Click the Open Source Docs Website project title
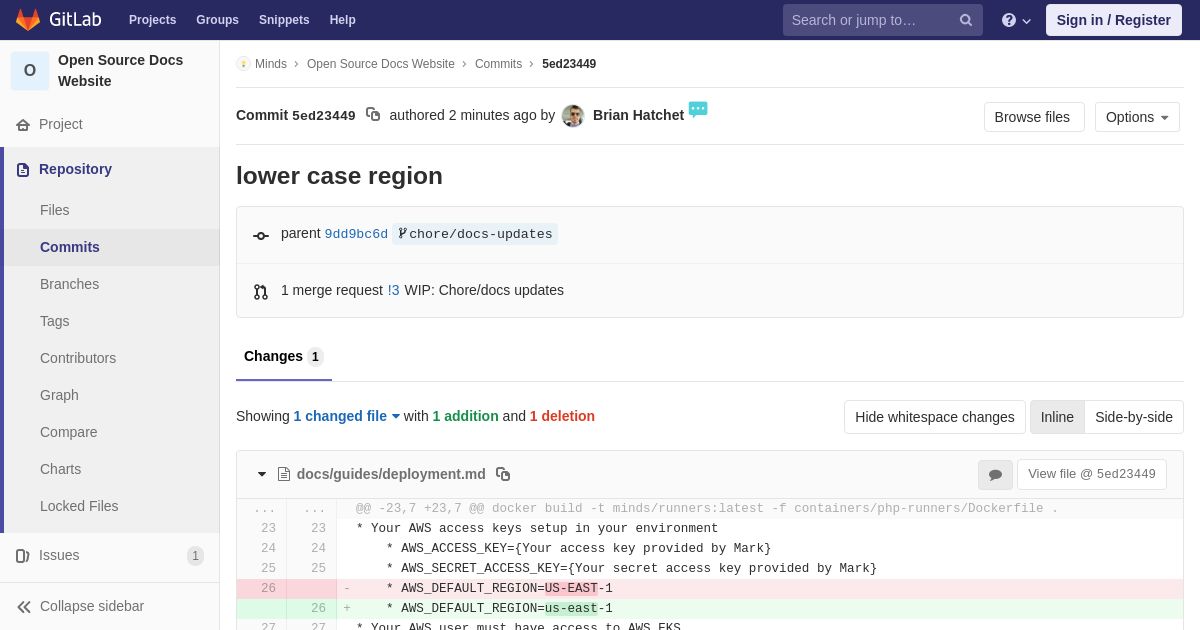The width and height of the screenshot is (1200, 630). 120,71
